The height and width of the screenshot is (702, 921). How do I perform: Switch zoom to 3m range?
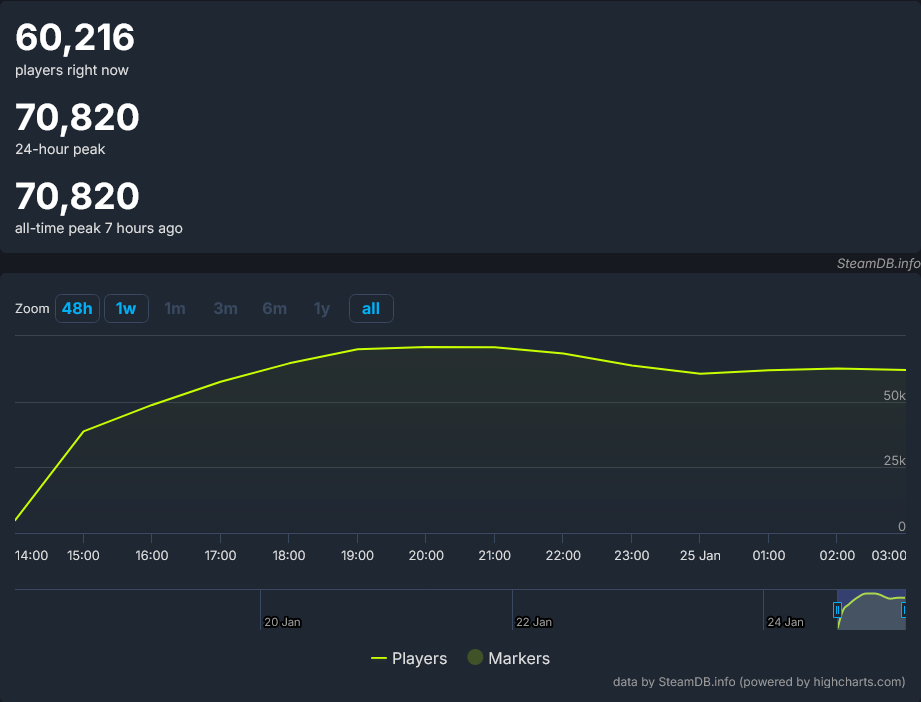[225, 308]
